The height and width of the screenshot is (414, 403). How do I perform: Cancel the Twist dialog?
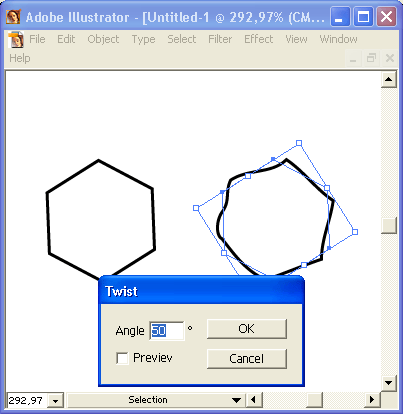247,359
